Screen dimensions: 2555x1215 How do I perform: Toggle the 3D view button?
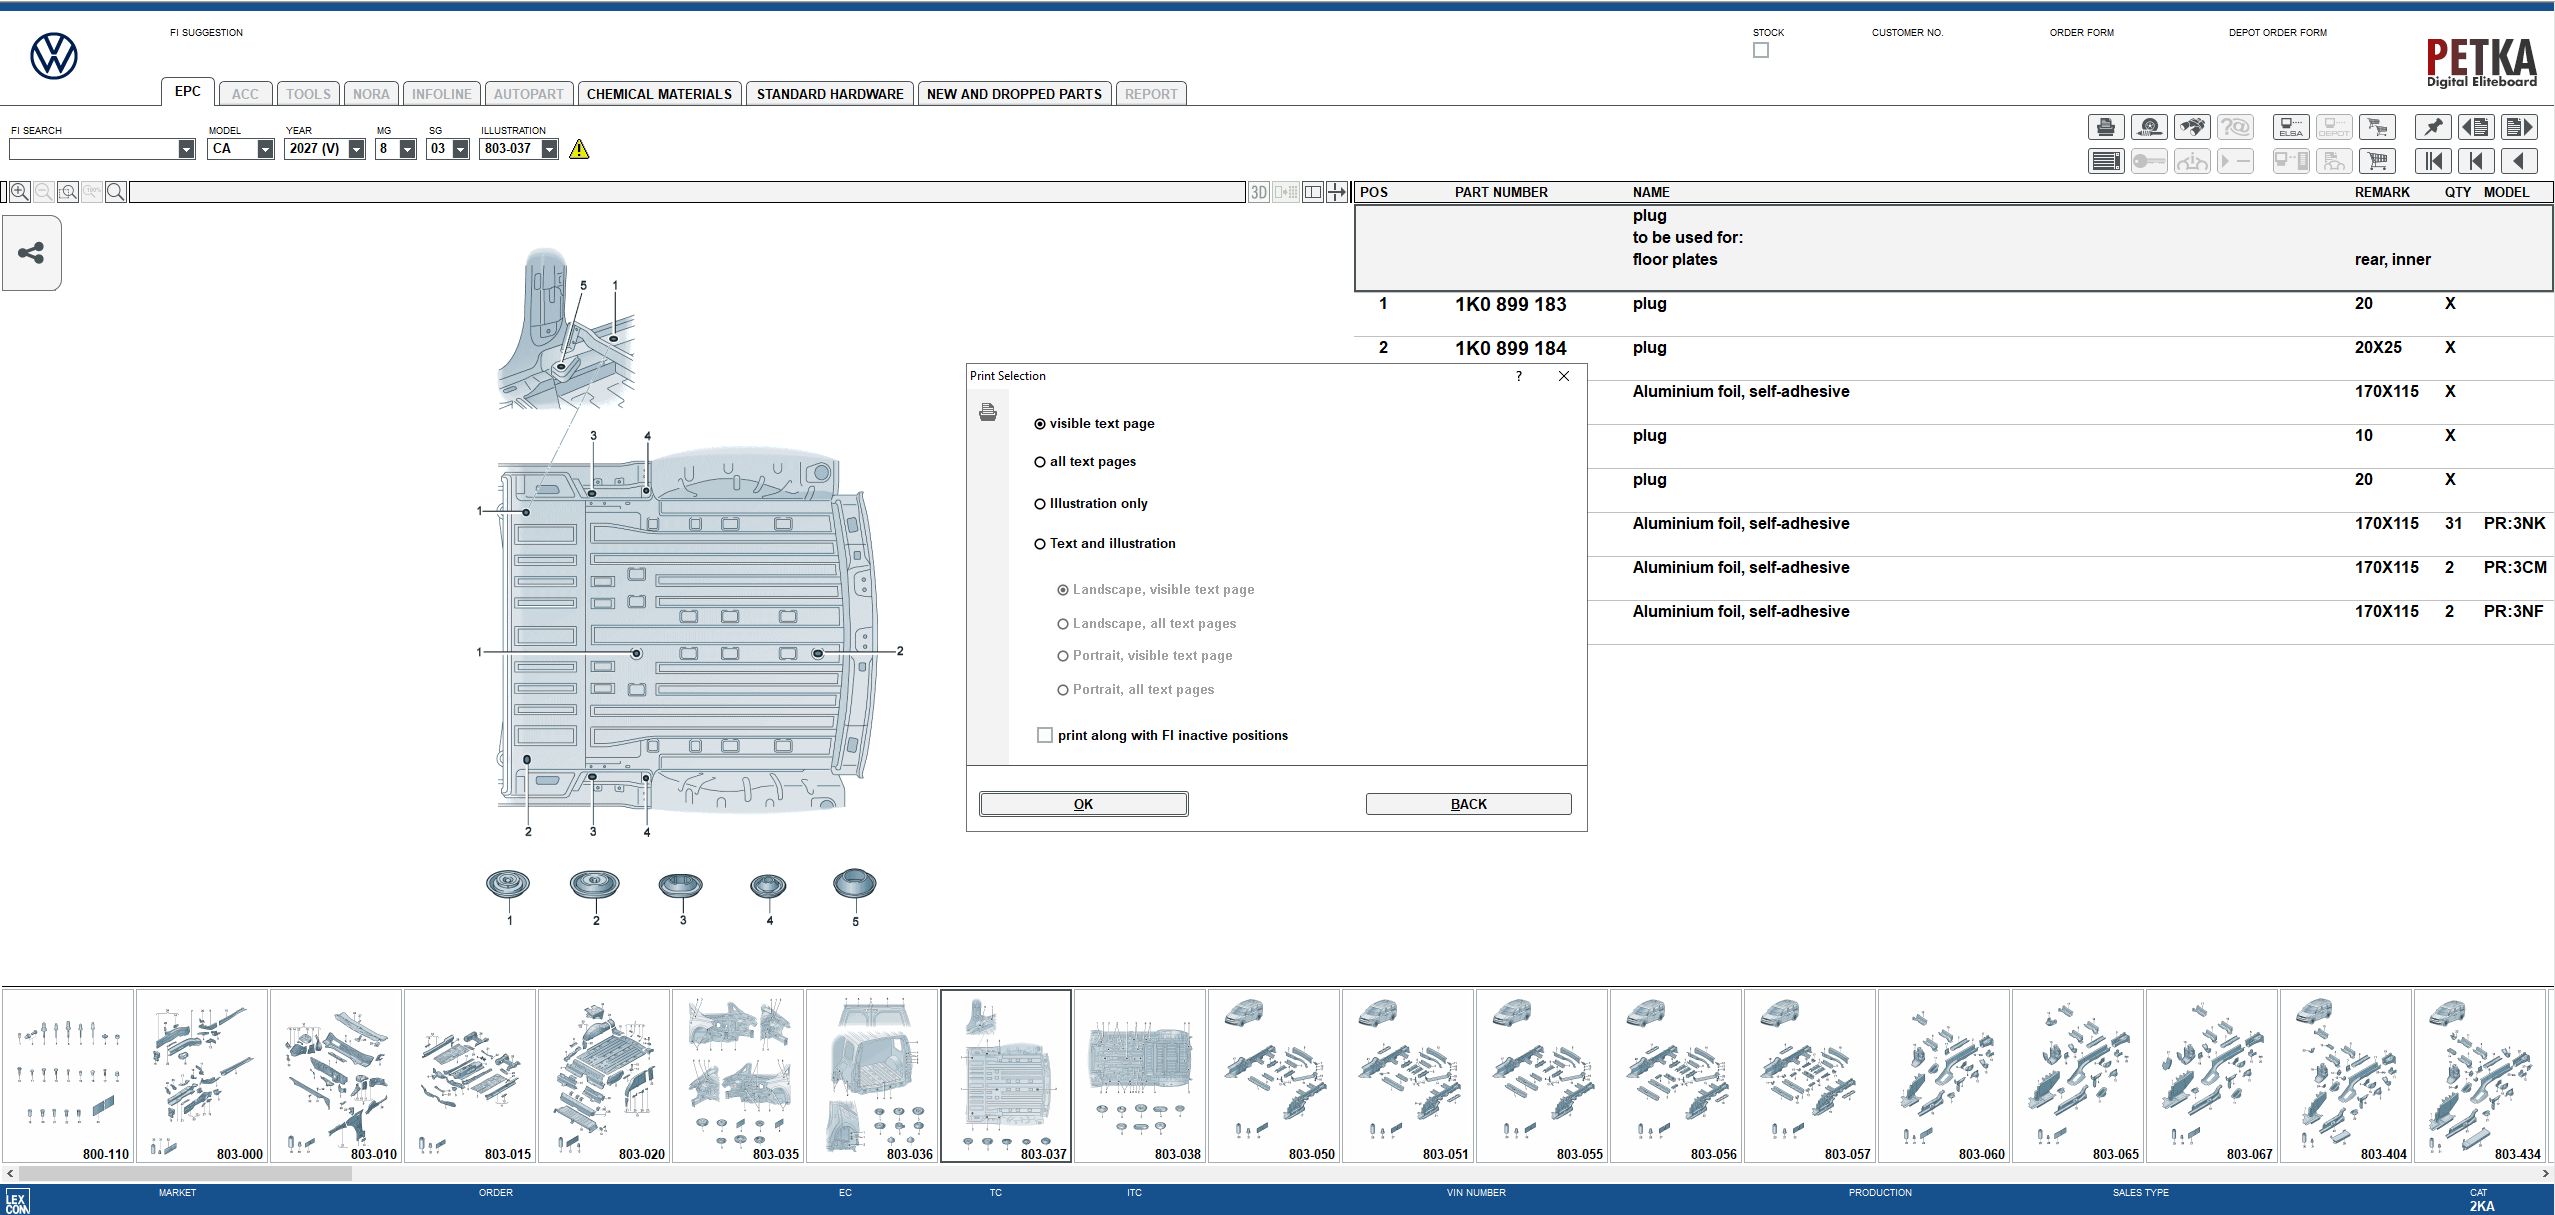tap(1259, 192)
